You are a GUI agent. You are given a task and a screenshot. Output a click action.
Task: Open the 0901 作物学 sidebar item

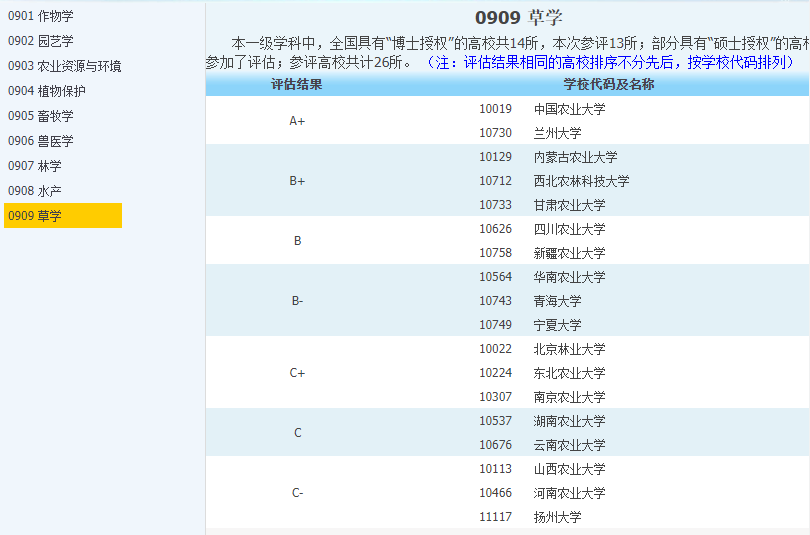[x=41, y=16]
